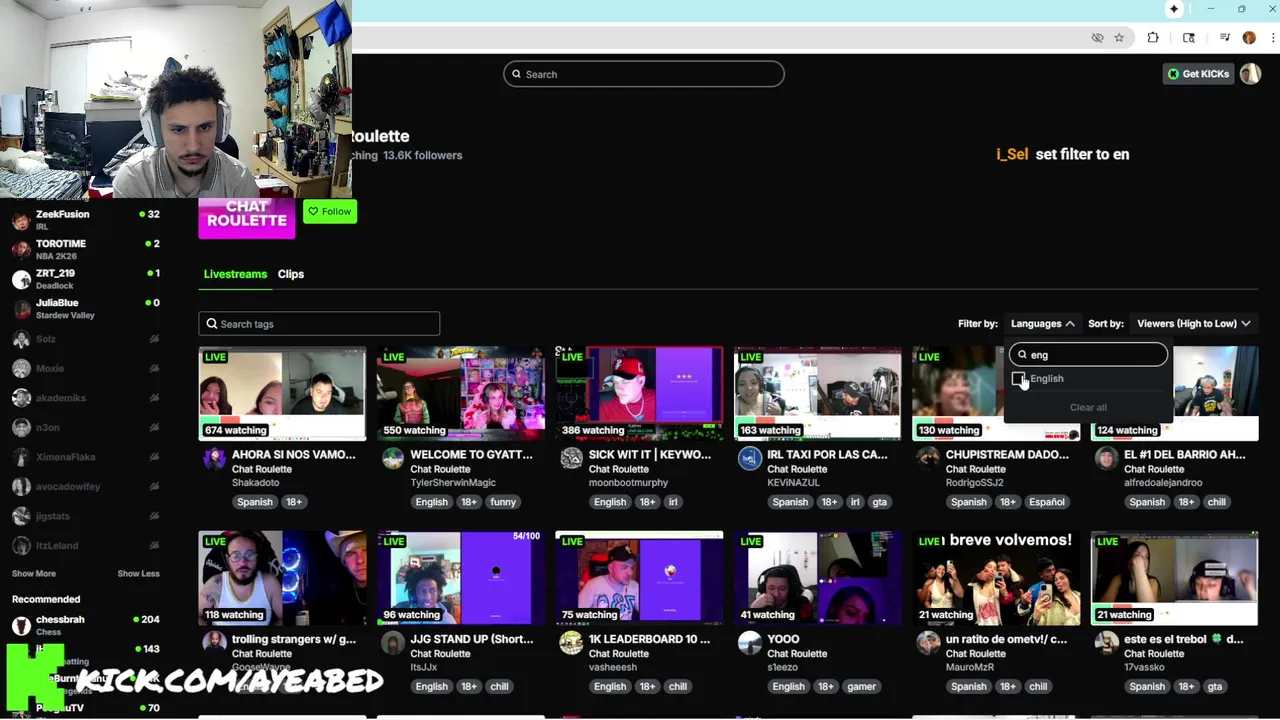Click the TylerSherwinMagic streamer avatar
This screenshot has height=720, width=1280.
point(393,459)
